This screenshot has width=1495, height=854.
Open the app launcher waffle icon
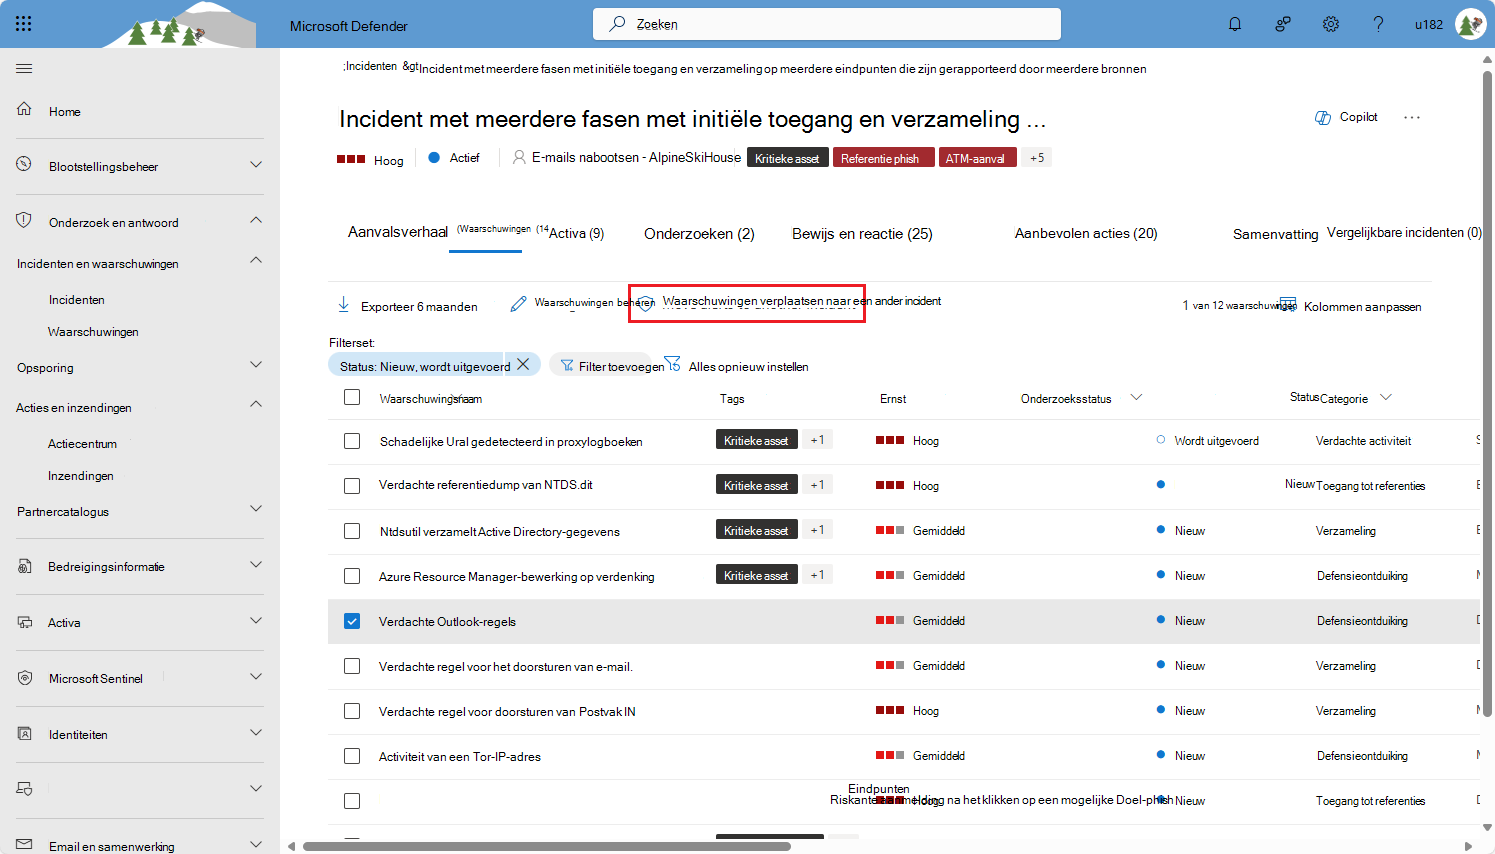(24, 24)
